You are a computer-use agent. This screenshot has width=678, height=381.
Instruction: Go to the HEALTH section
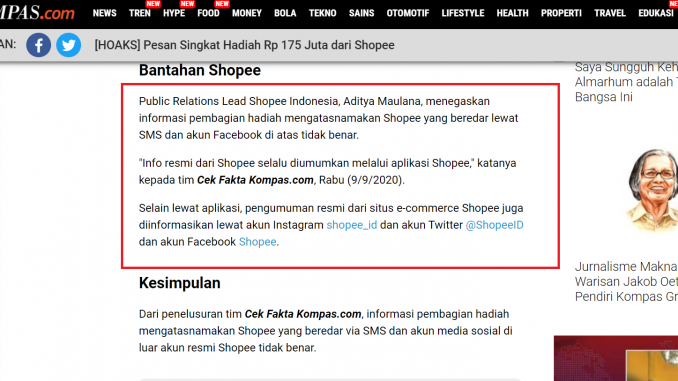512,13
